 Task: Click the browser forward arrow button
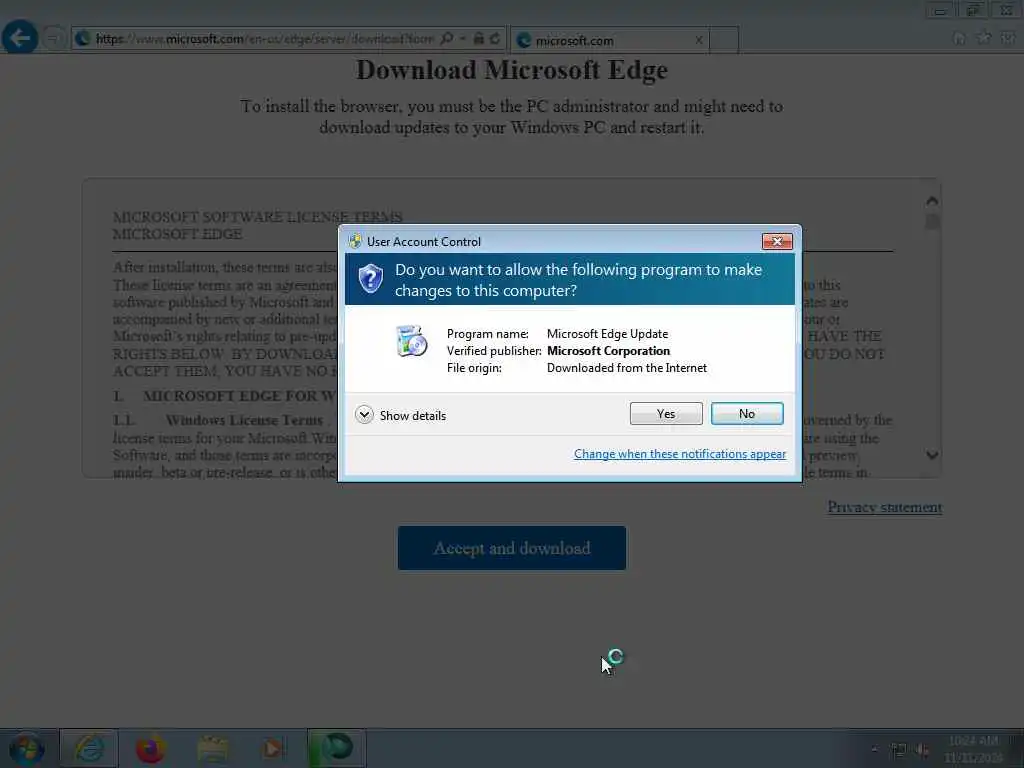(x=54, y=39)
